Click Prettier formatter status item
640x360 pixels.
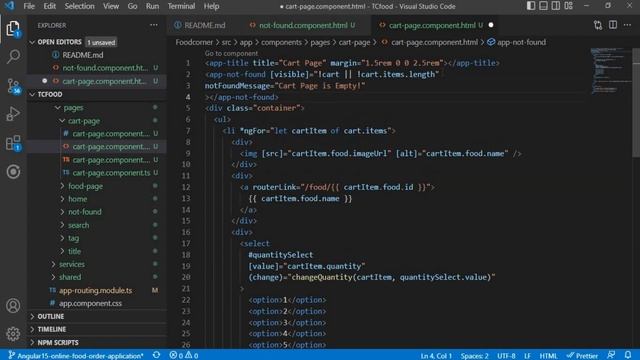582,356
